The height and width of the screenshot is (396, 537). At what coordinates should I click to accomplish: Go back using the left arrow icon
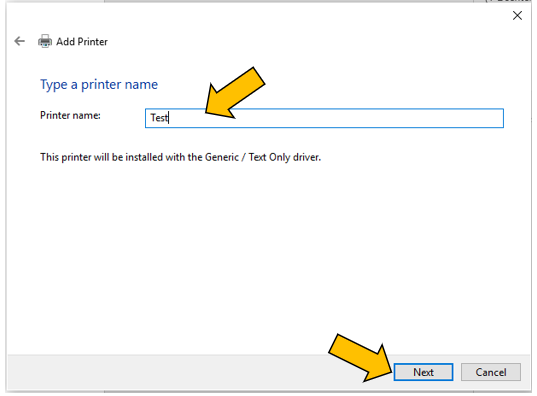pyautogui.click(x=20, y=41)
